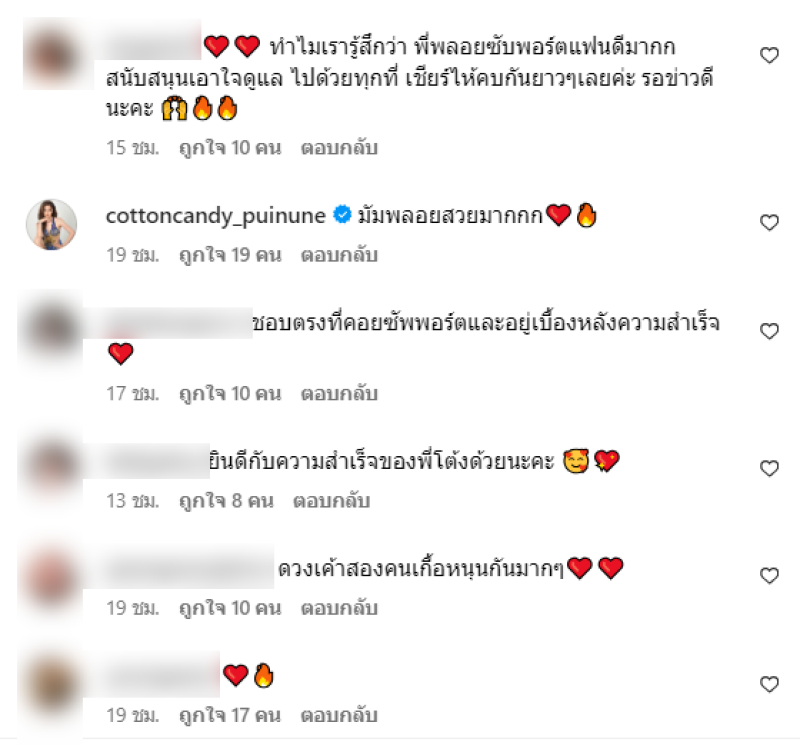Reply to the bottom heart and fire comment
Image resolution: width=800 pixels, height=752 pixels.
pyautogui.click(x=339, y=715)
